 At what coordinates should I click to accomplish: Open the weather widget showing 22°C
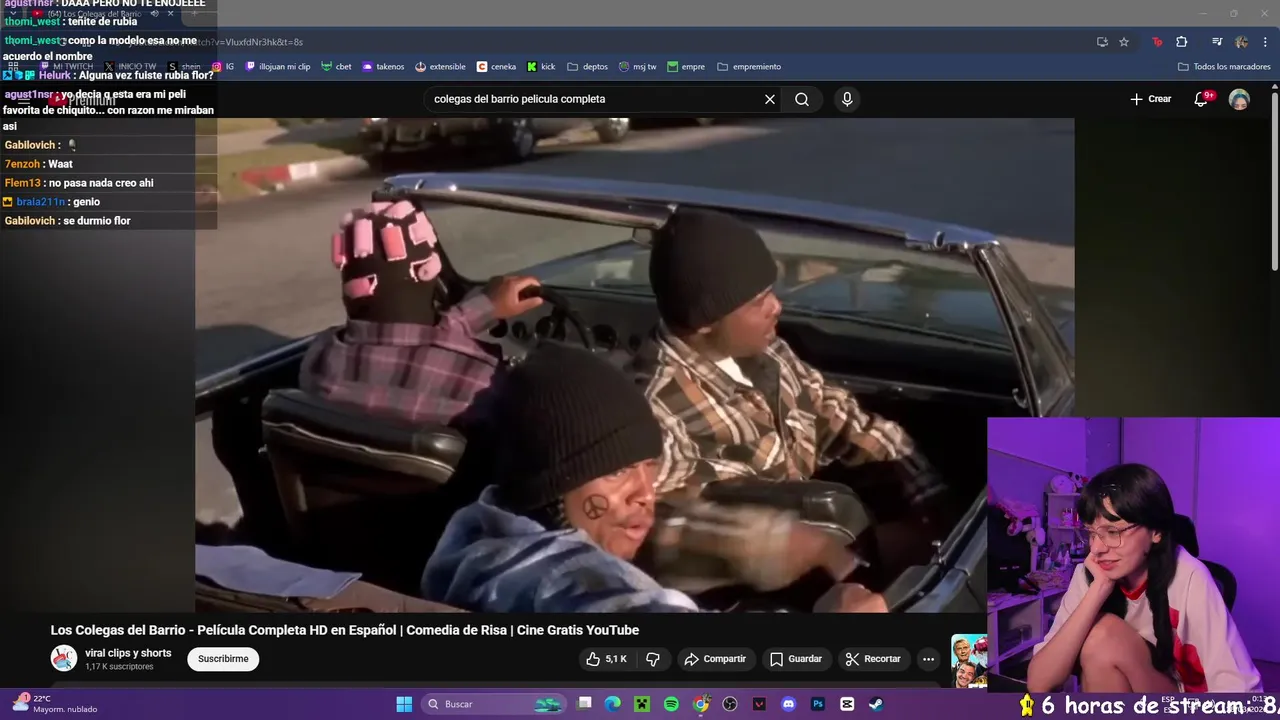click(x=55, y=704)
